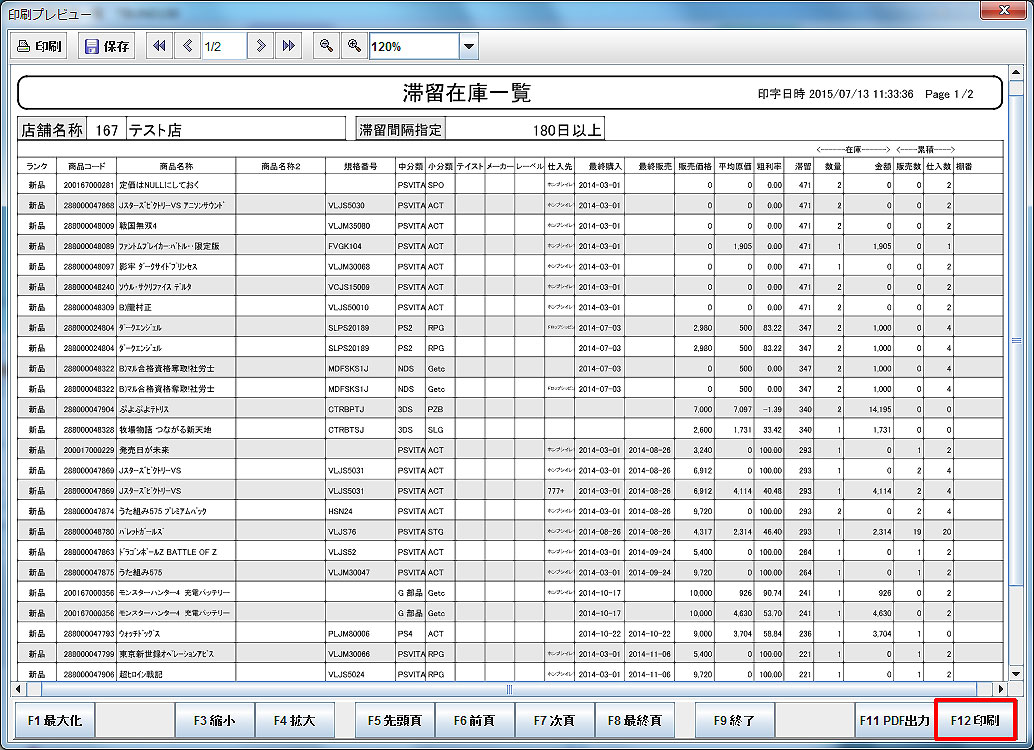Open the zoom percentage dropdown arrow
The height and width of the screenshot is (750, 1034).
pyautogui.click(x=468, y=46)
